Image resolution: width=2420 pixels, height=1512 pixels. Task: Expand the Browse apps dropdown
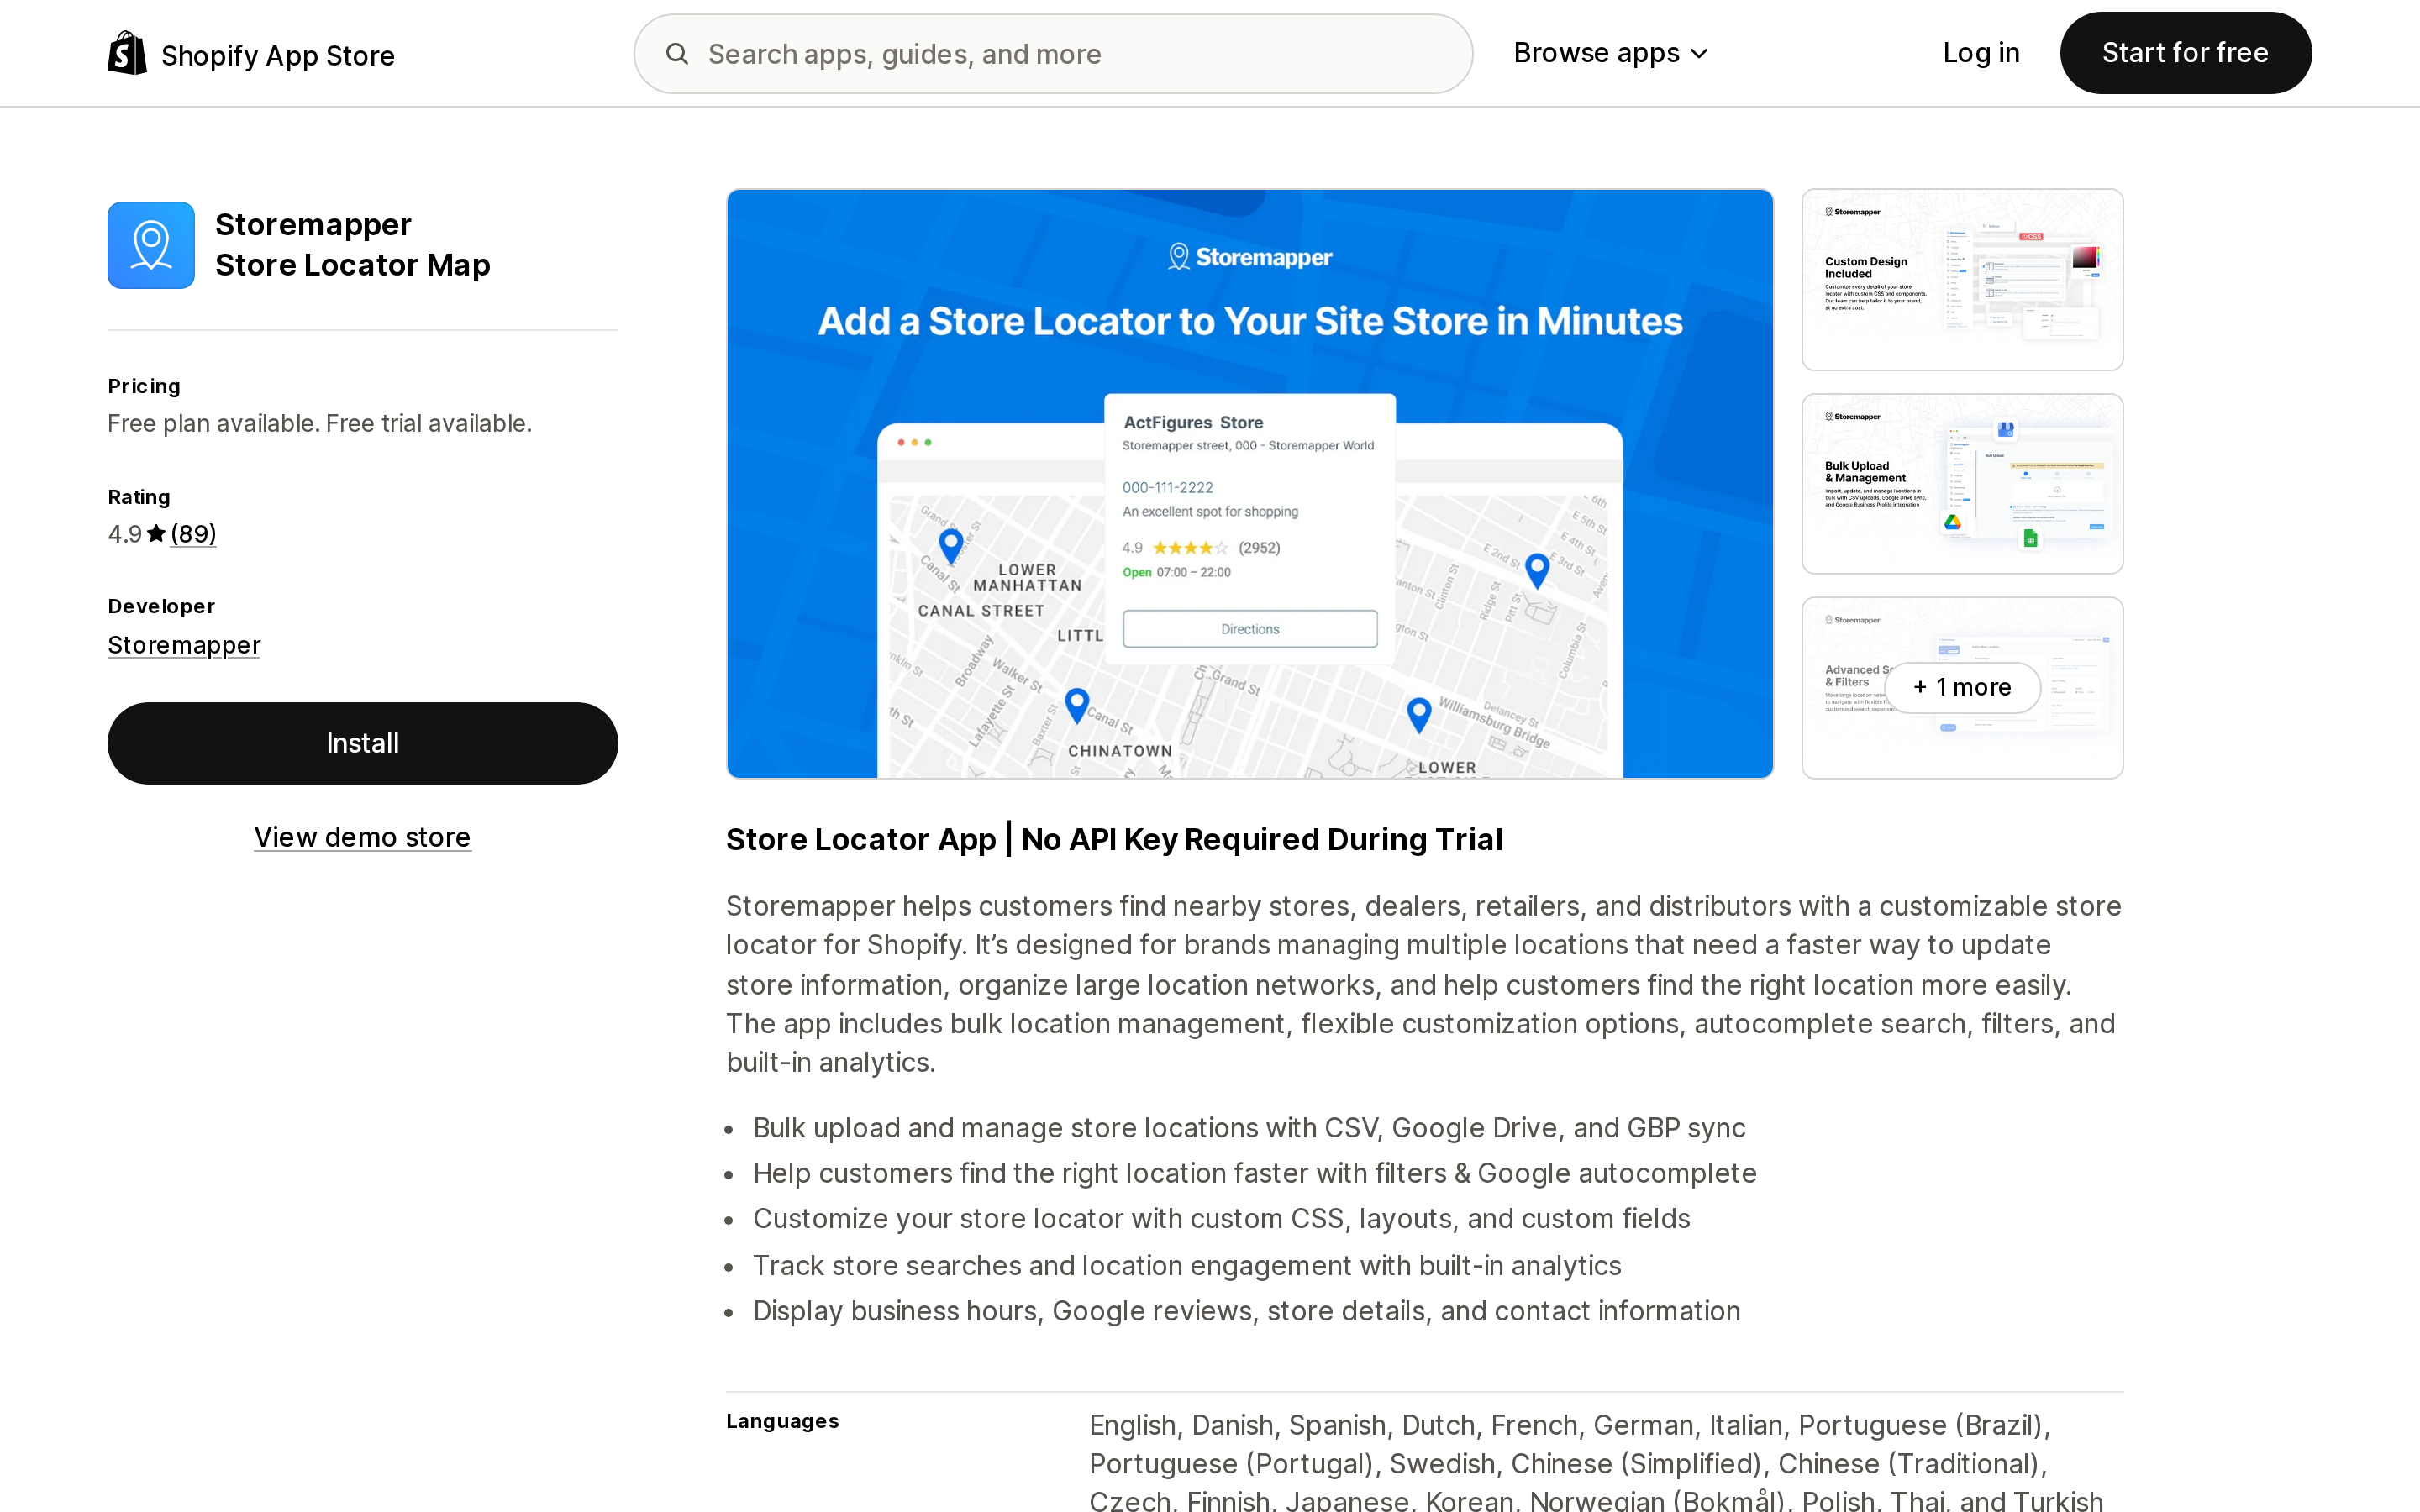1611,53
